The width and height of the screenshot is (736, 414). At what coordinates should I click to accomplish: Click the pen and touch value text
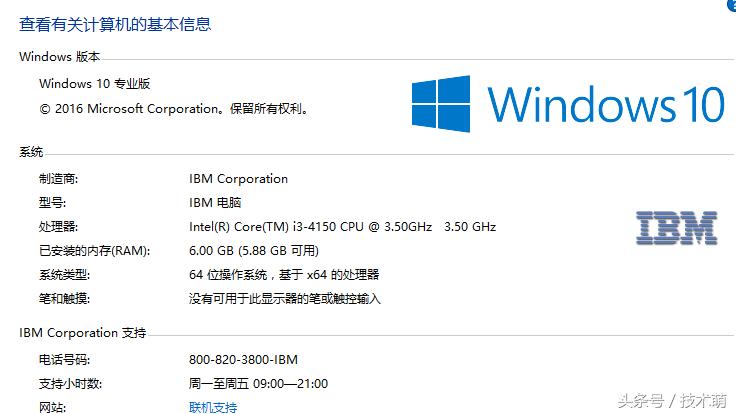pyautogui.click(x=285, y=298)
